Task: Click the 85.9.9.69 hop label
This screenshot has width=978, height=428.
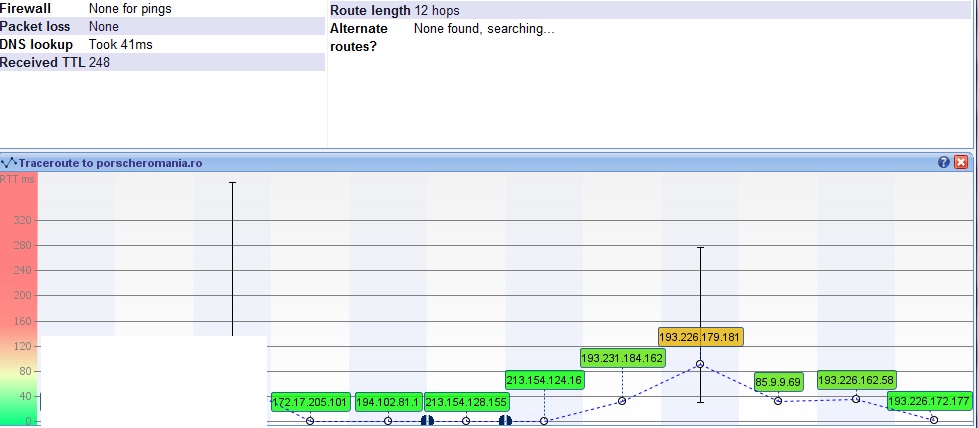Action: coord(778,382)
